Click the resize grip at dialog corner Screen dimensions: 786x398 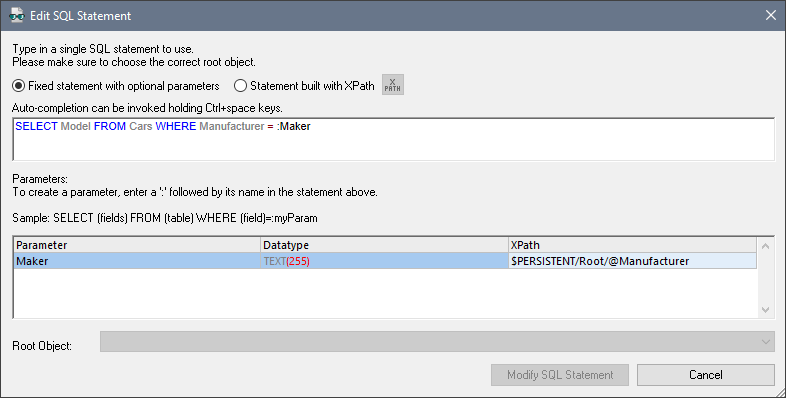[779, 391]
